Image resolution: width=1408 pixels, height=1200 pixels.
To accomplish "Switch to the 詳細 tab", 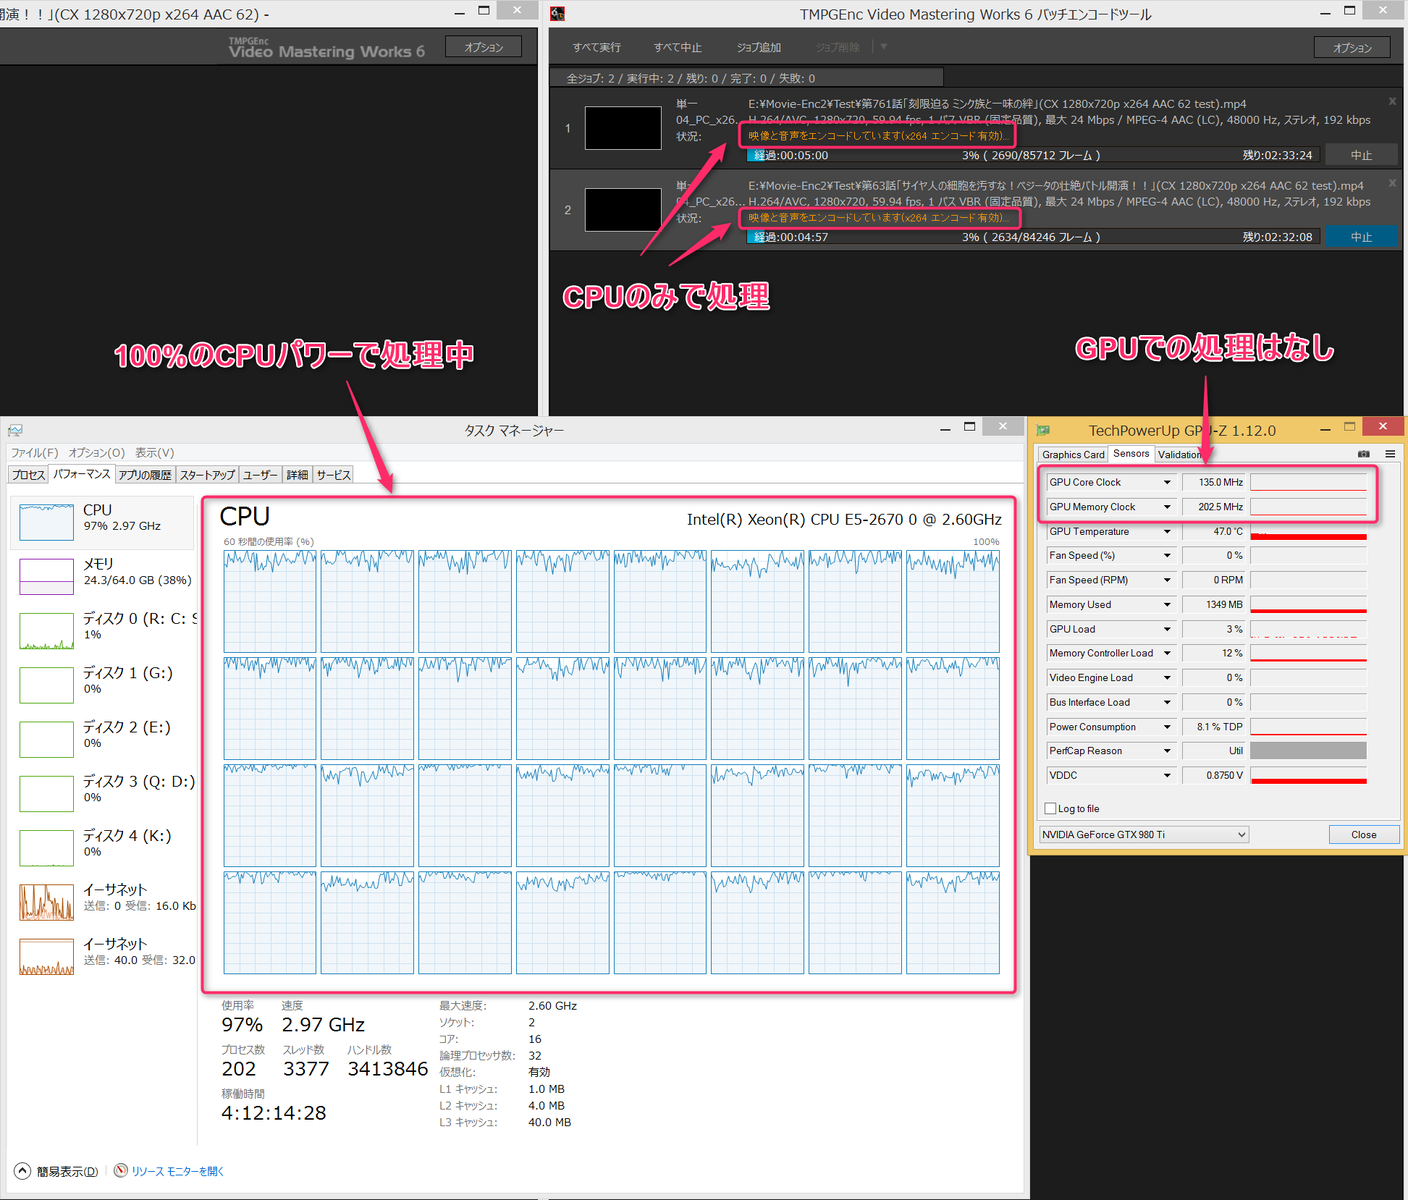I will [x=298, y=475].
